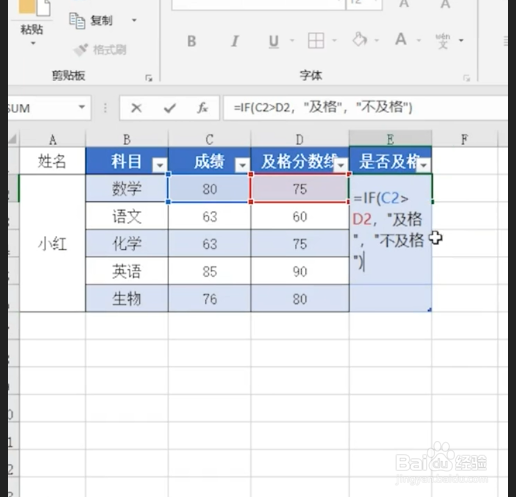The width and height of the screenshot is (516, 497).
Task: Select cell 生物
Action: (x=127, y=299)
